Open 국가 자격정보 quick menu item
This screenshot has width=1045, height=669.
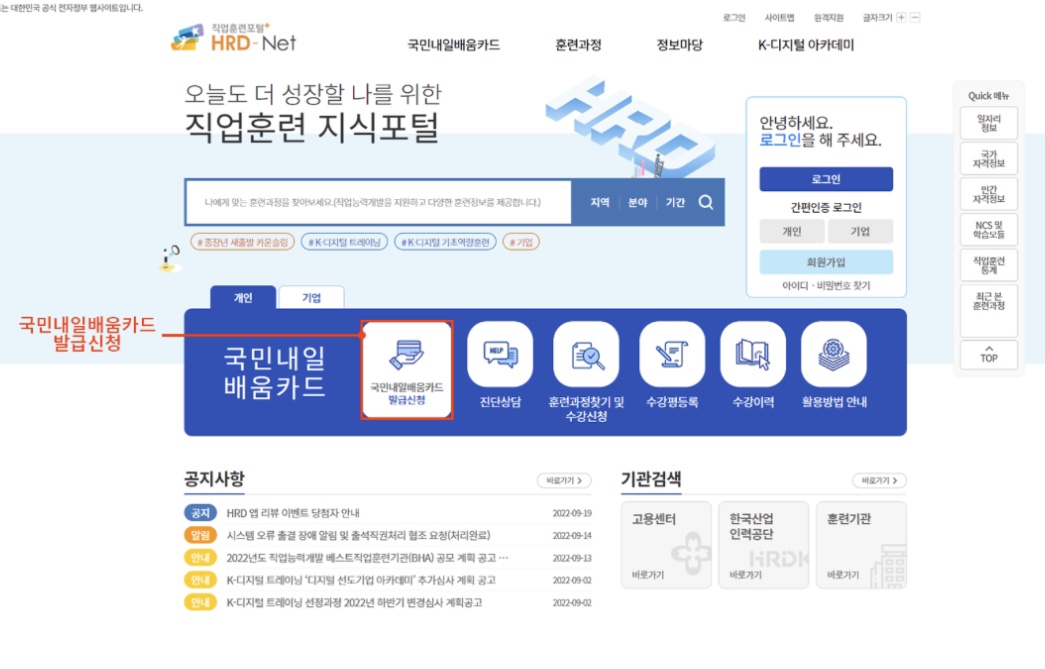pyautogui.click(x=988, y=159)
